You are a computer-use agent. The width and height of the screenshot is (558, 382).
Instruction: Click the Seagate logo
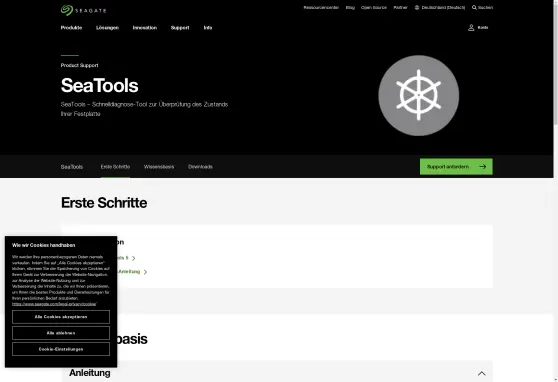[x=84, y=10]
